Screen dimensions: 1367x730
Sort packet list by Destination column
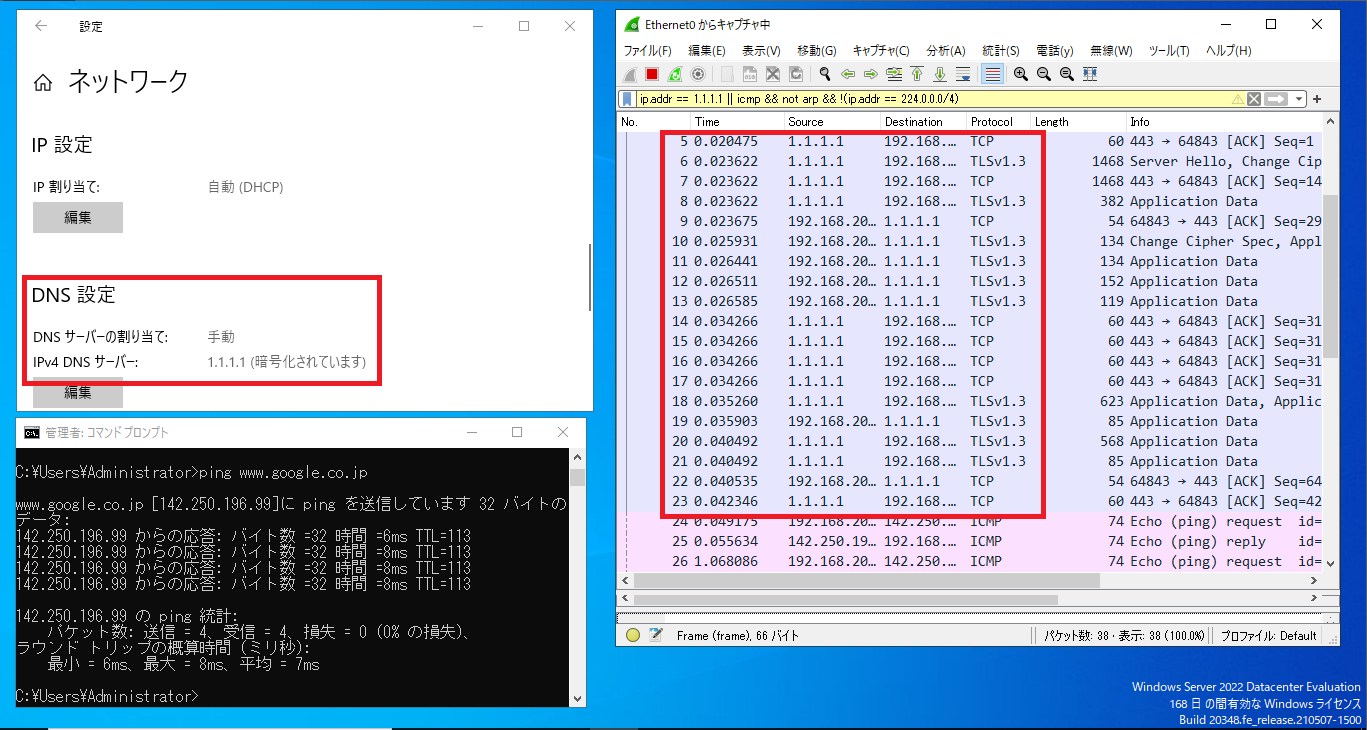[923, 121]
